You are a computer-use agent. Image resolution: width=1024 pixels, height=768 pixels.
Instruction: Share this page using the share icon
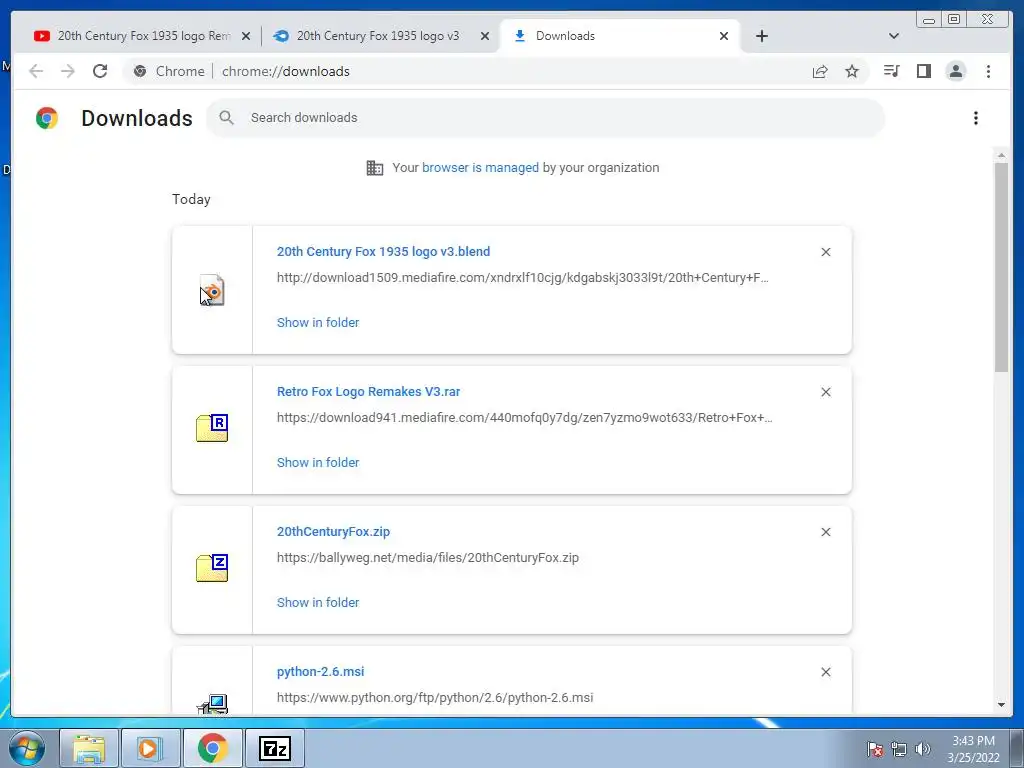[820, 71]
